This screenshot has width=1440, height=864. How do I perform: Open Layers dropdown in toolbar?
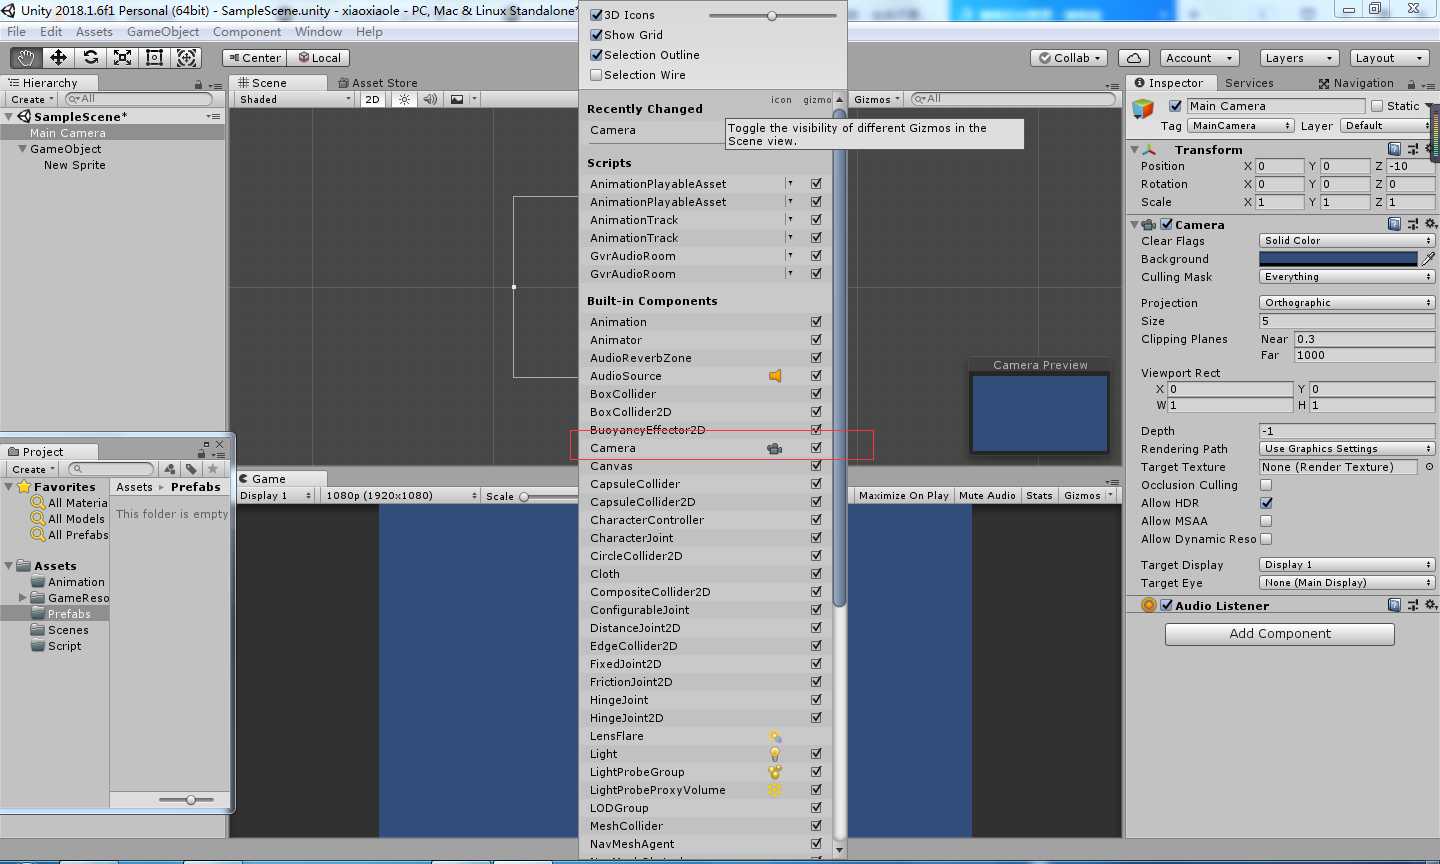[1298, 58]
